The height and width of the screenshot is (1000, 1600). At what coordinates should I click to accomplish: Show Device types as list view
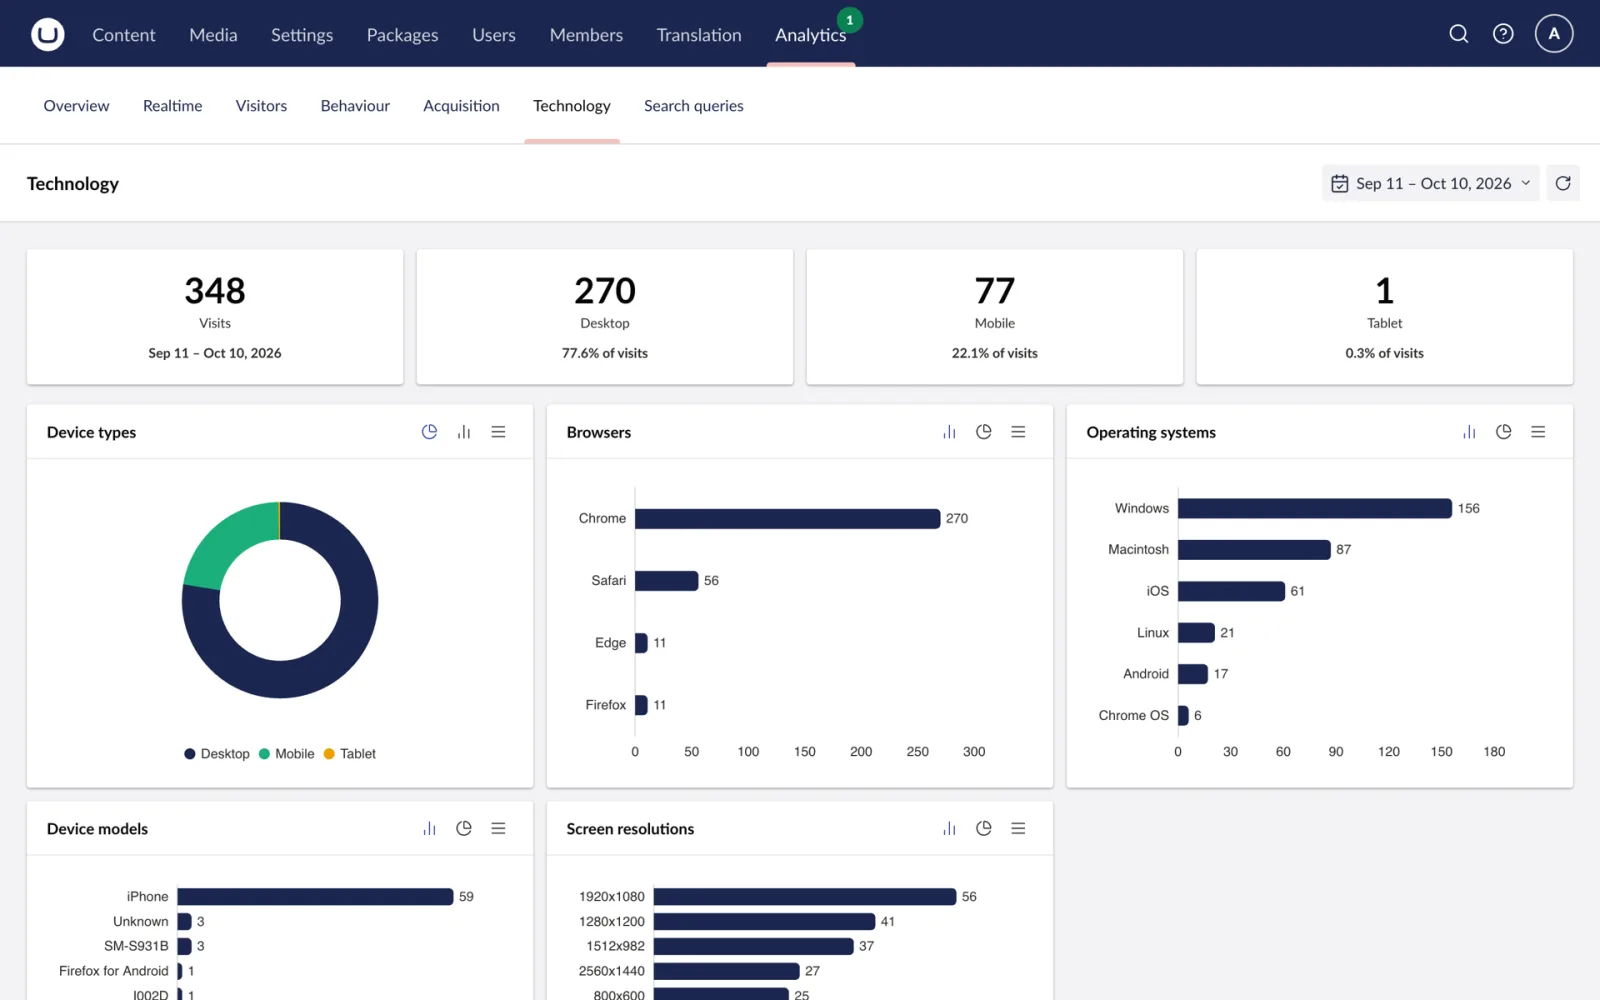click(498, 432)
